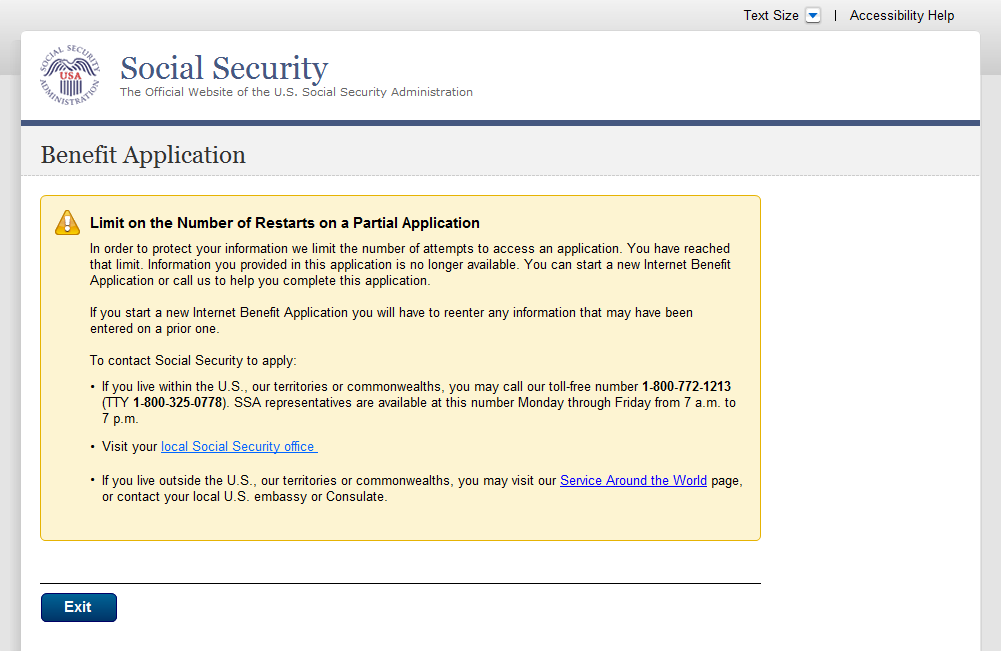Click the TTY number 1-800-325-0778

click(177, 403)
